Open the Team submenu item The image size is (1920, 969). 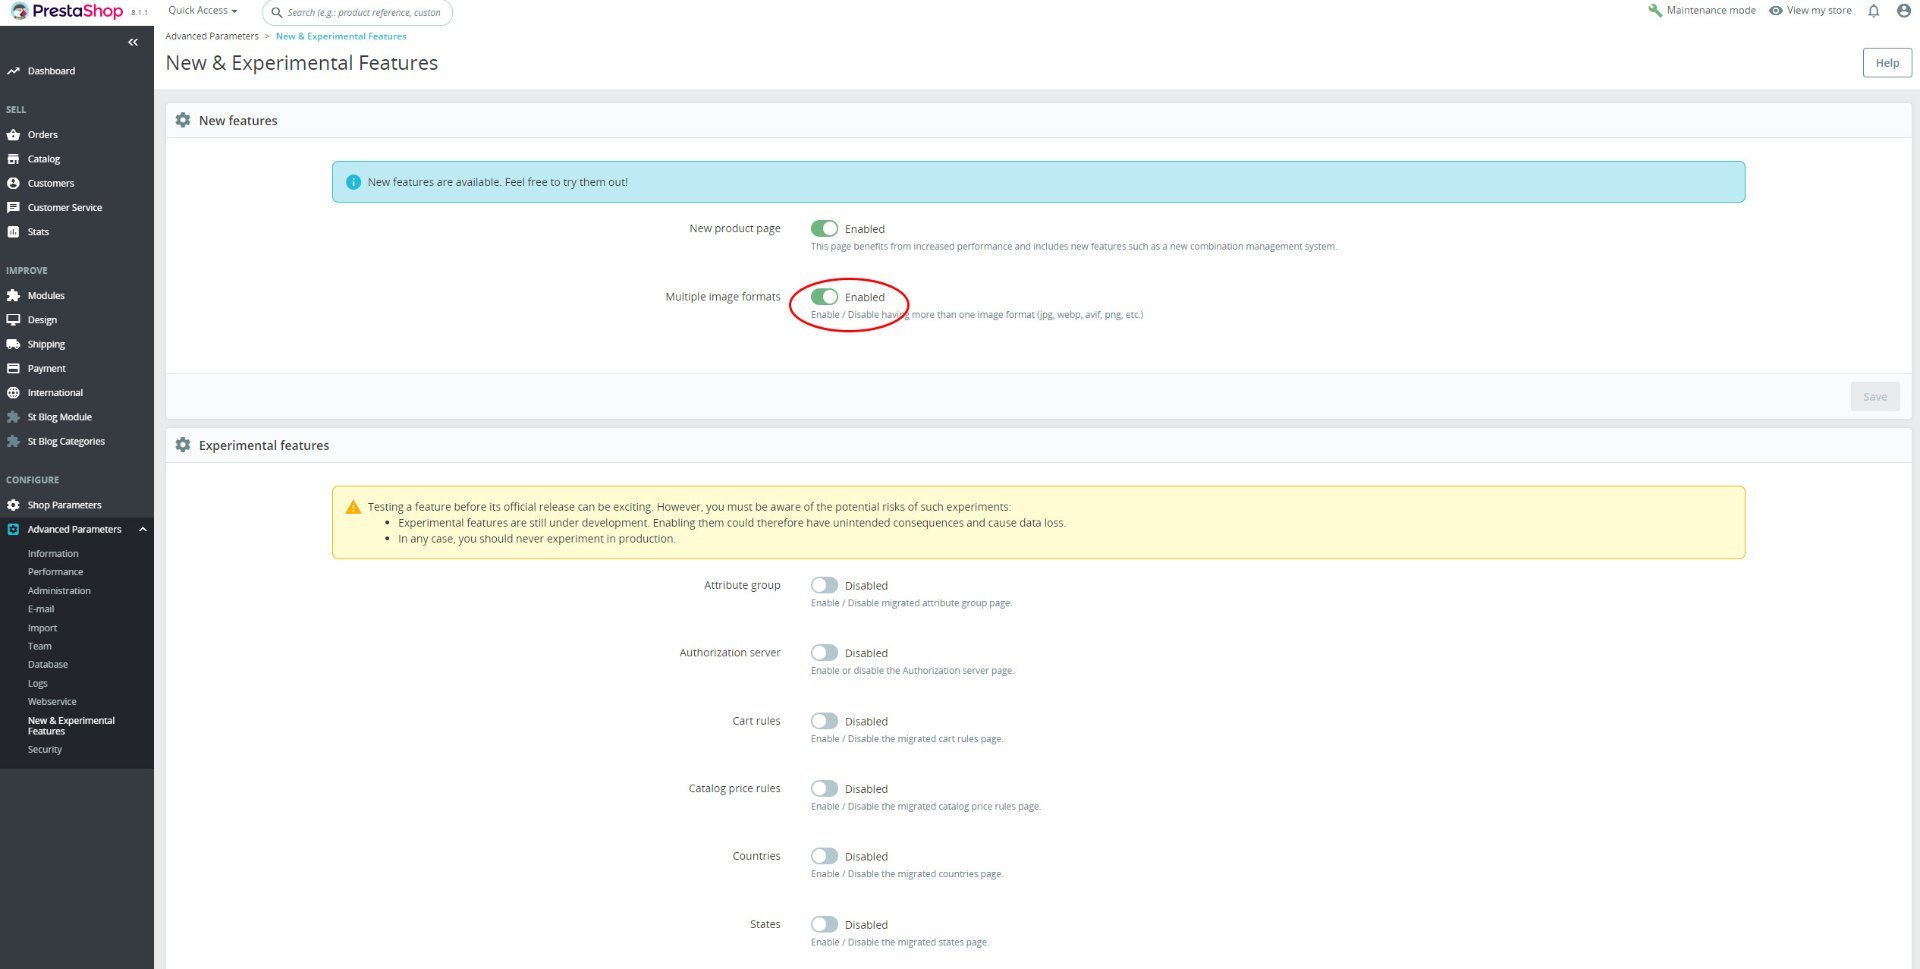[x=39, y=646]
